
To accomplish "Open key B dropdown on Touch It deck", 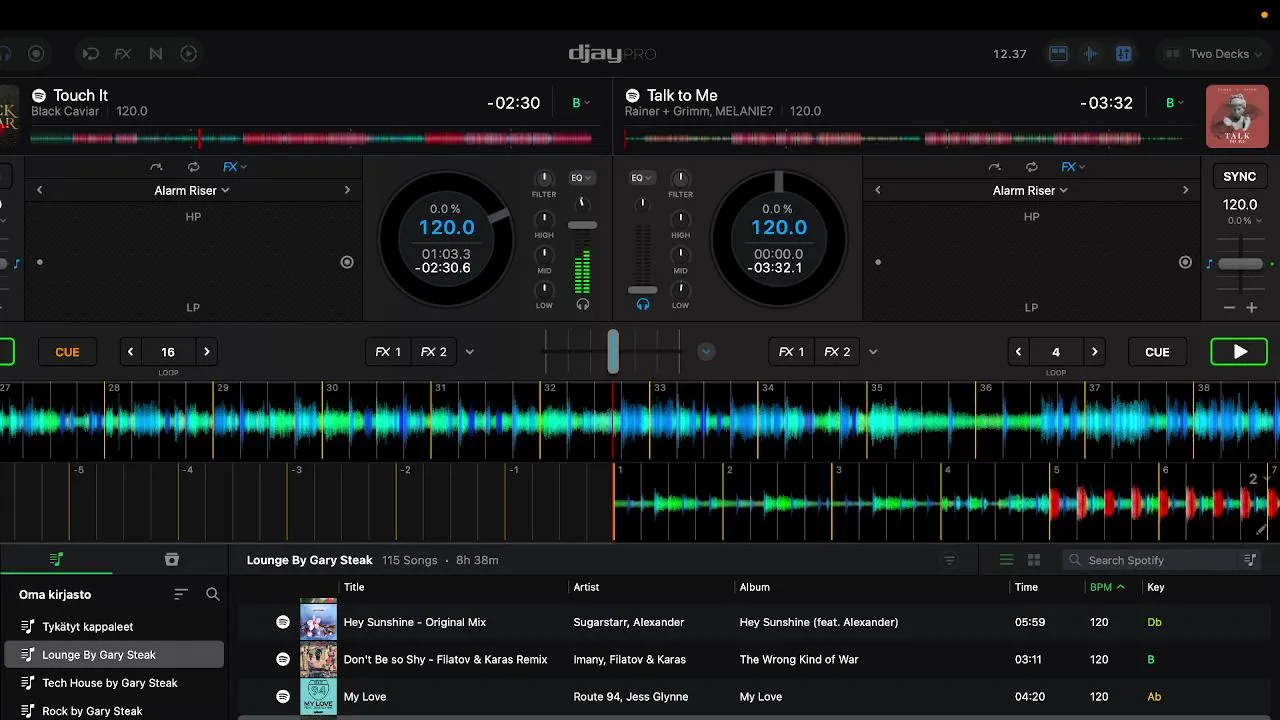I will (x=580, y=103).
